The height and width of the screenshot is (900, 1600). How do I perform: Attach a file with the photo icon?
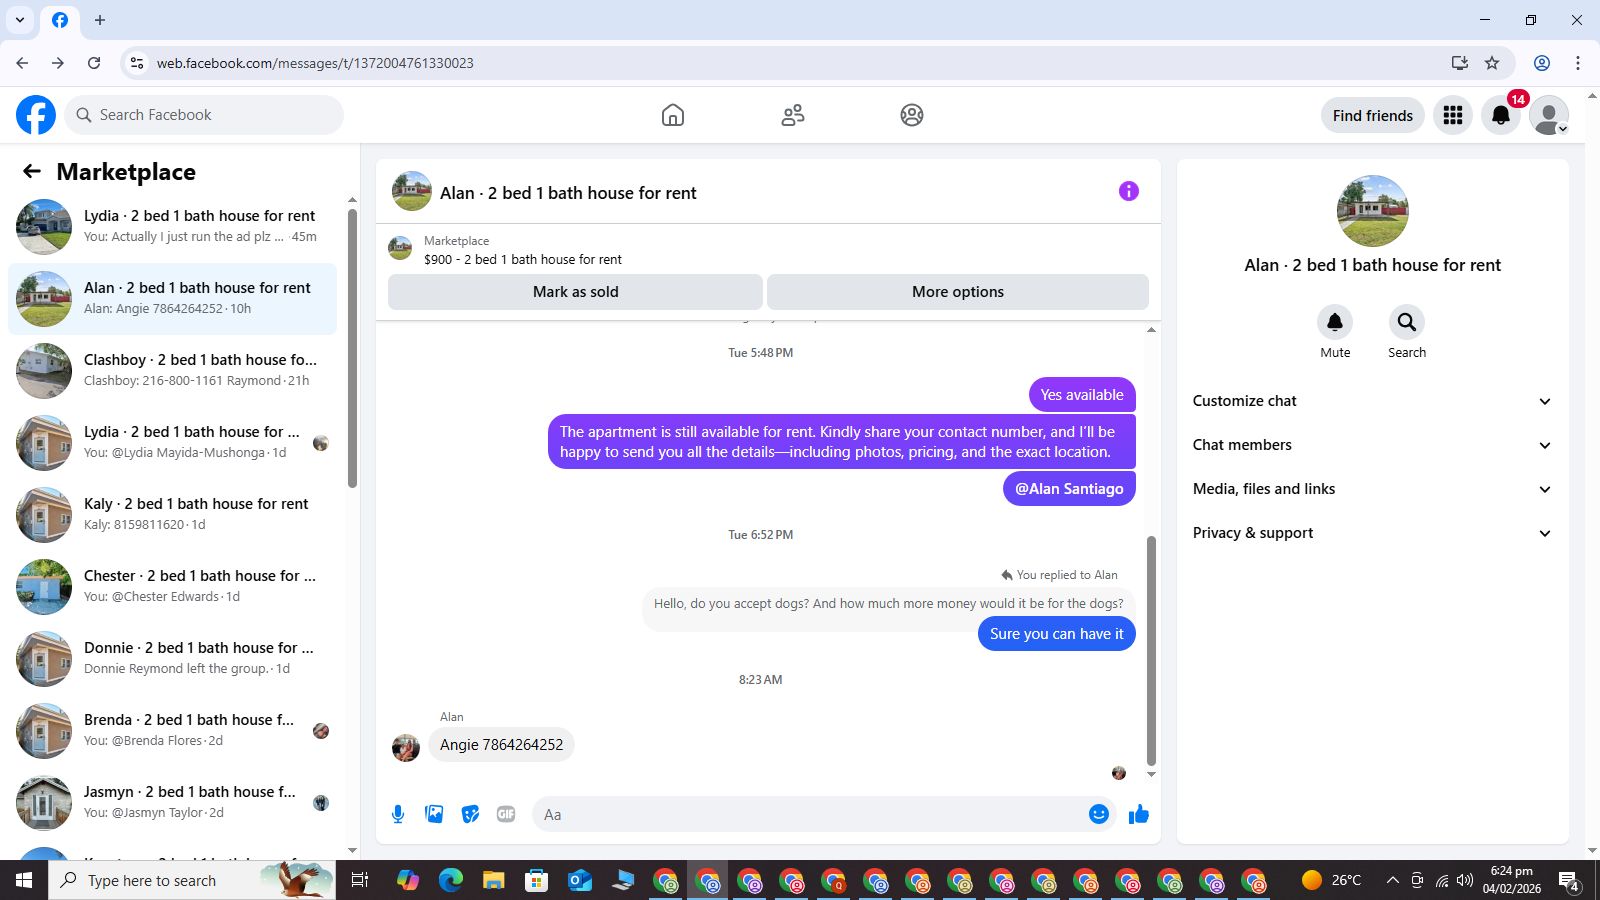pyautogui.click(x=434, y=814)
